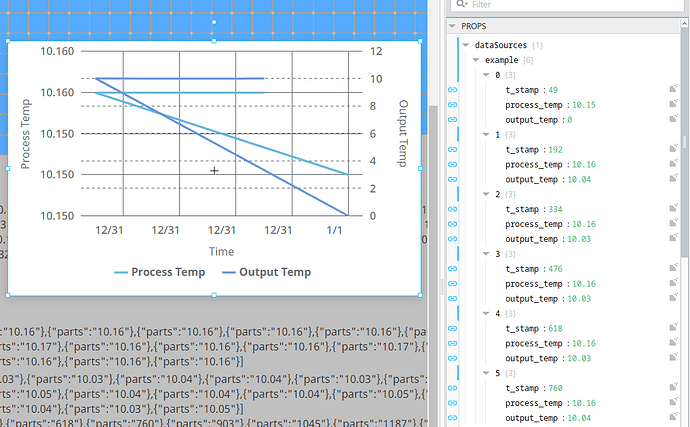Click the chart's top-center resize handle
Screen dimensions: 690x427
(214, 41)
